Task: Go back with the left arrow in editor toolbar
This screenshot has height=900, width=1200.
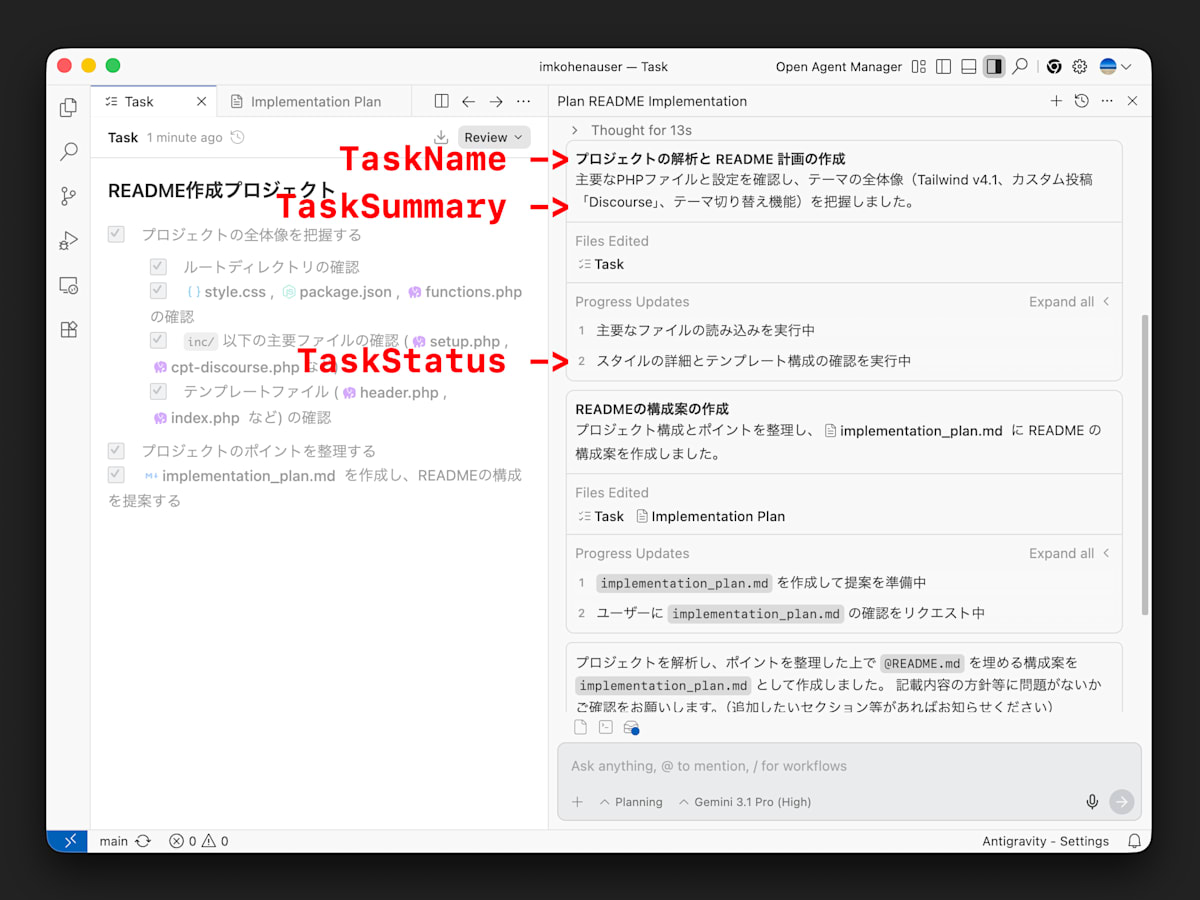Action: pyautogui.click(x=468, y=101)
